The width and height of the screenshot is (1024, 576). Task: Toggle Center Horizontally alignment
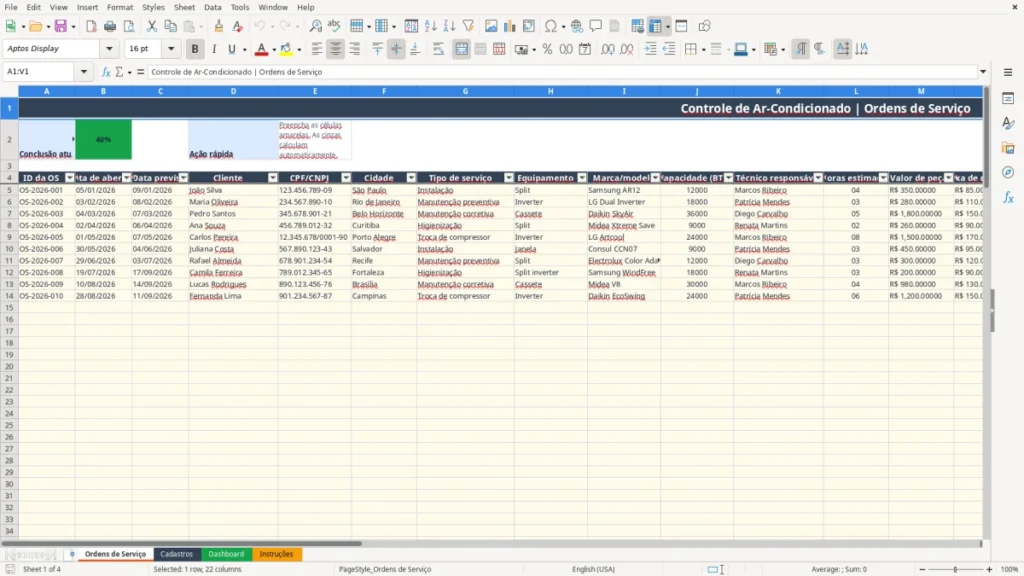click(336, 49)
